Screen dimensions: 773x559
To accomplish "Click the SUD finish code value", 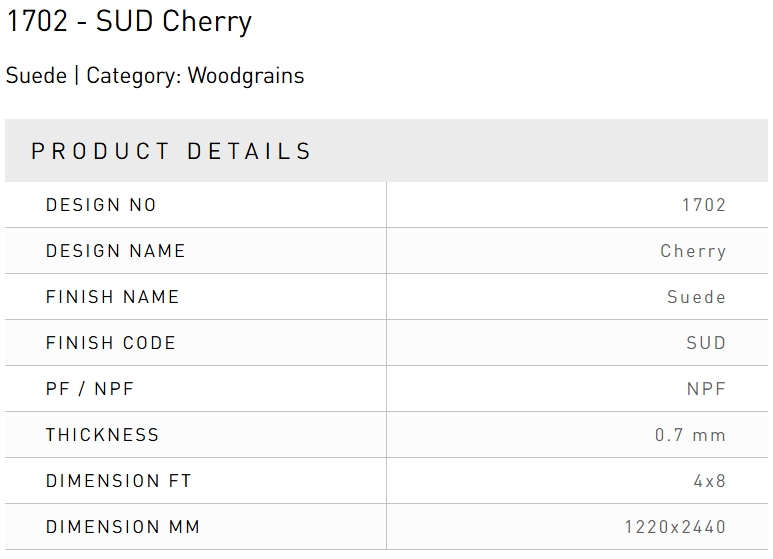I will [706, 343].
